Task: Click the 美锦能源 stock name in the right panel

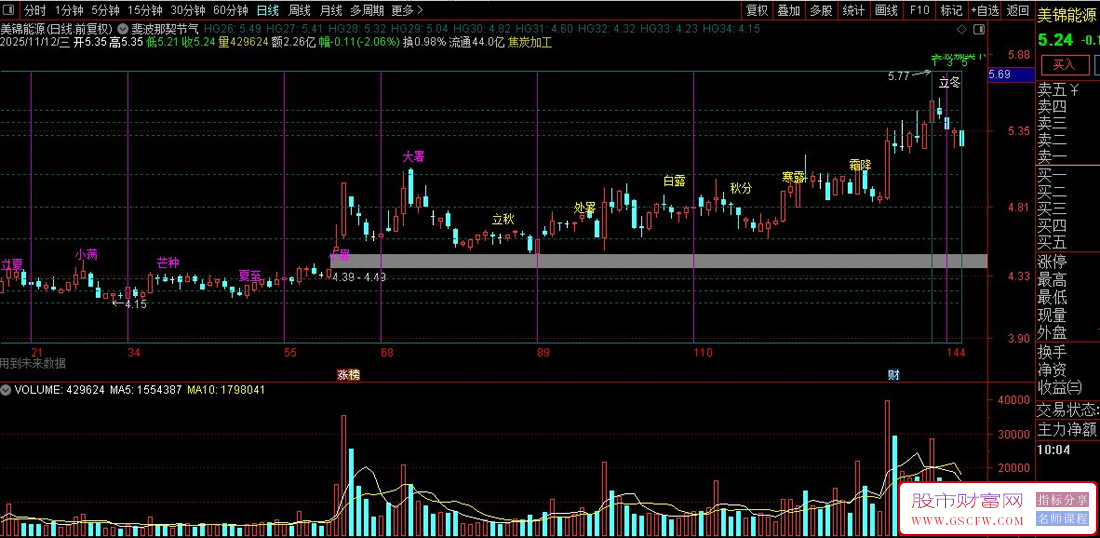Action: coord(1067,14)
